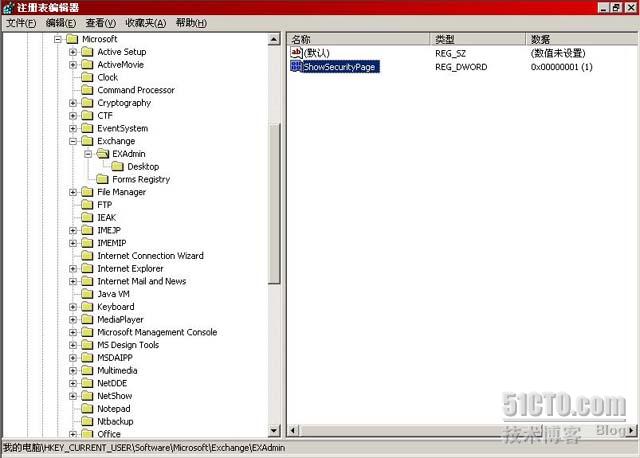Click the Desktop folder icon
The height and width of the screenshot is (458, 640).
pyautogui.click(x=118, y=167)
